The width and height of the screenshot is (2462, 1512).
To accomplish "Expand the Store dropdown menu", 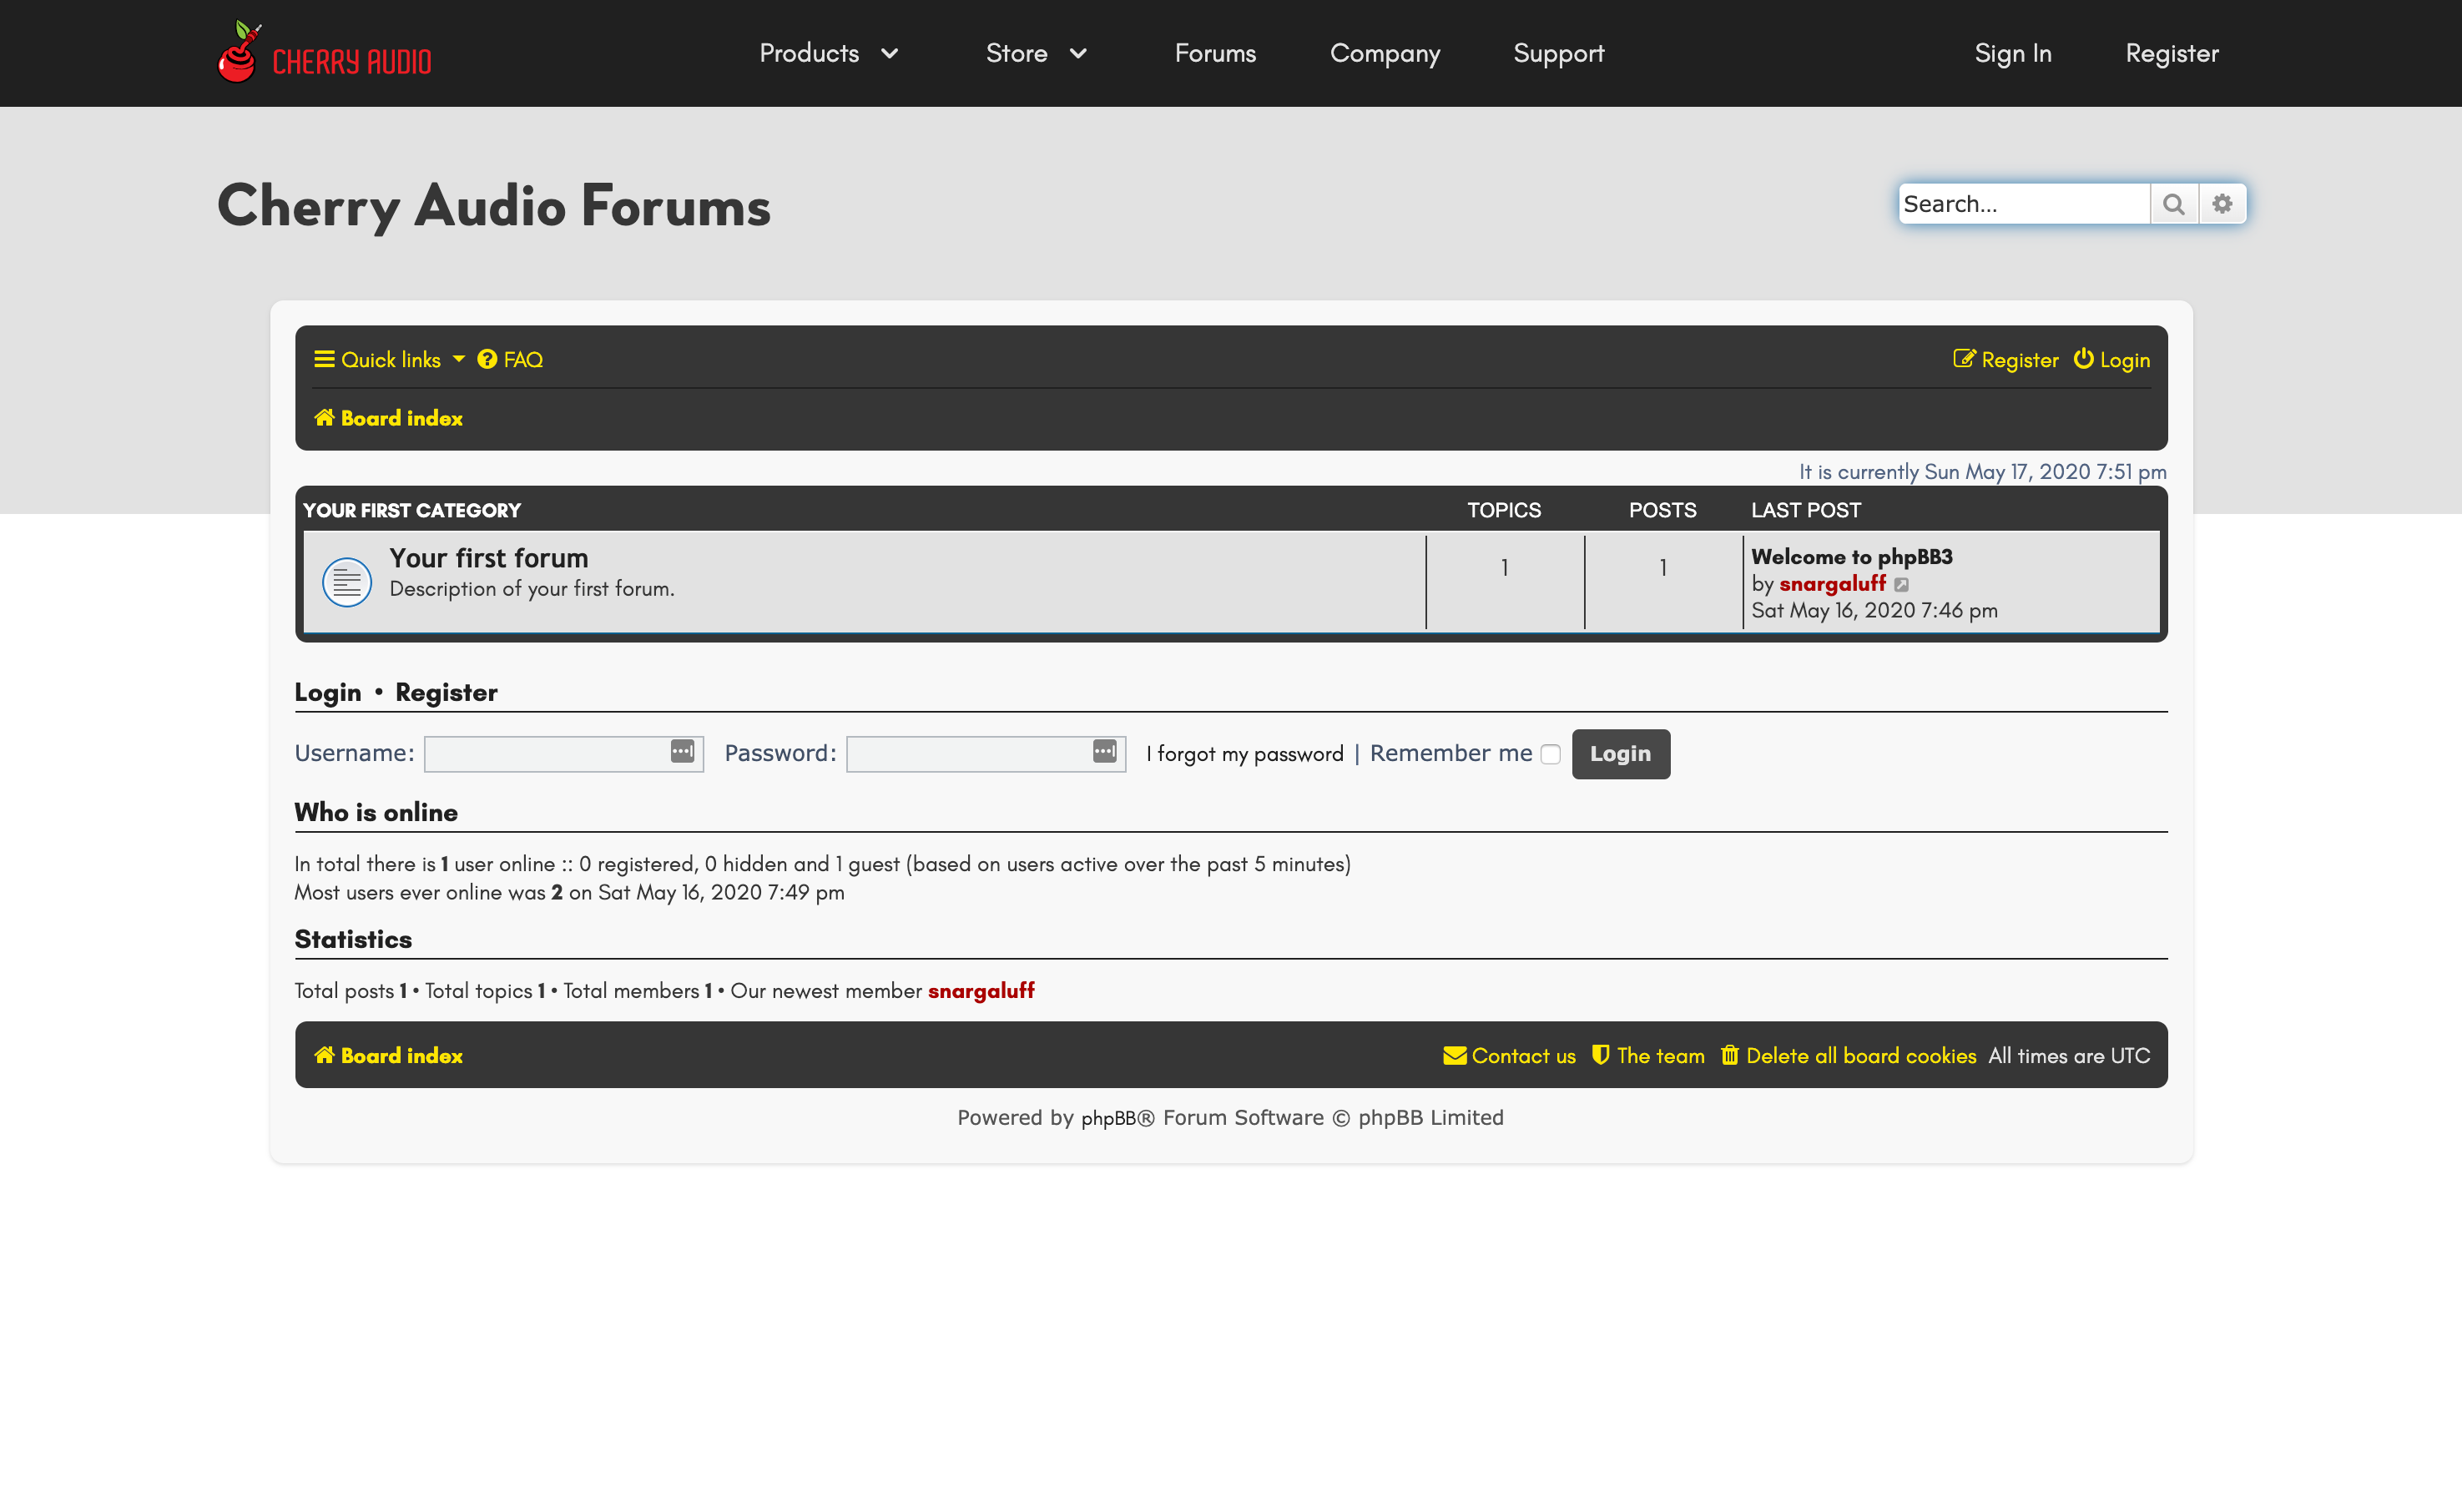I will pyautogui.click(x=1036, y=53).
